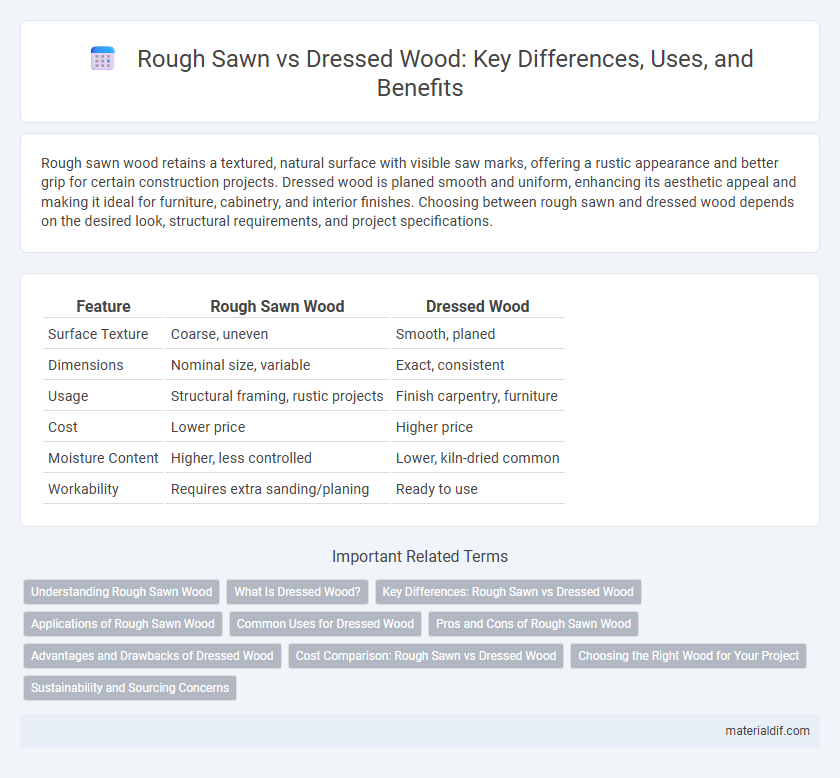
Task: Open the 'Understanding Rough Sawn Wood' tag
Action: (122, 592)
